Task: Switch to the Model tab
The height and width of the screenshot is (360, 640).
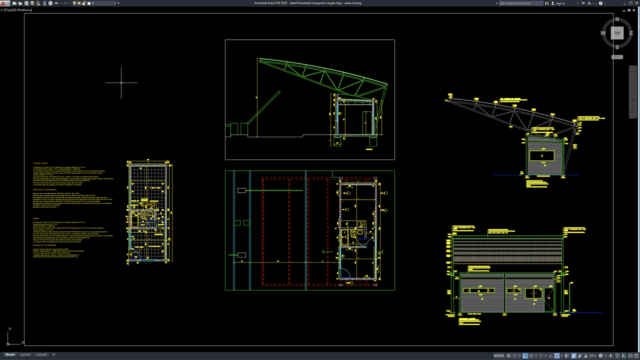Action: [x=10, y=355]
